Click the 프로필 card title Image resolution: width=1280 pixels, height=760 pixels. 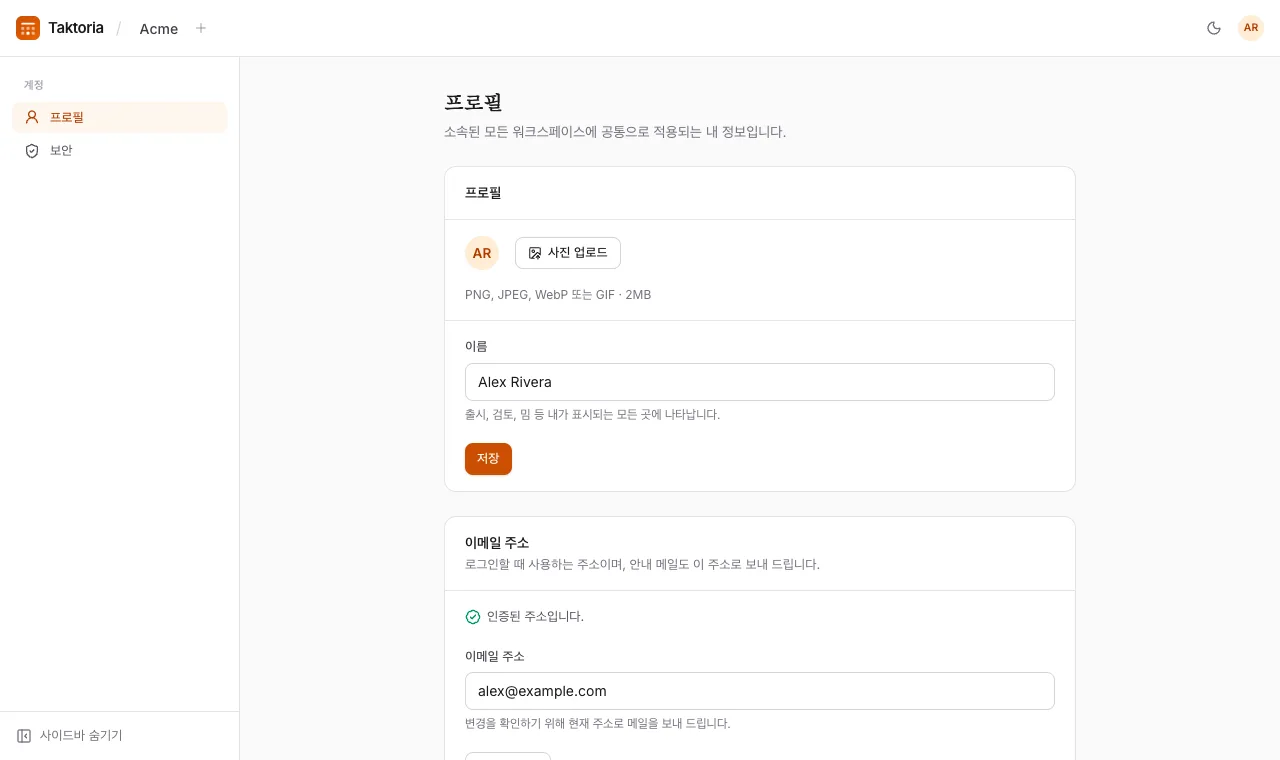pos(483,193)
